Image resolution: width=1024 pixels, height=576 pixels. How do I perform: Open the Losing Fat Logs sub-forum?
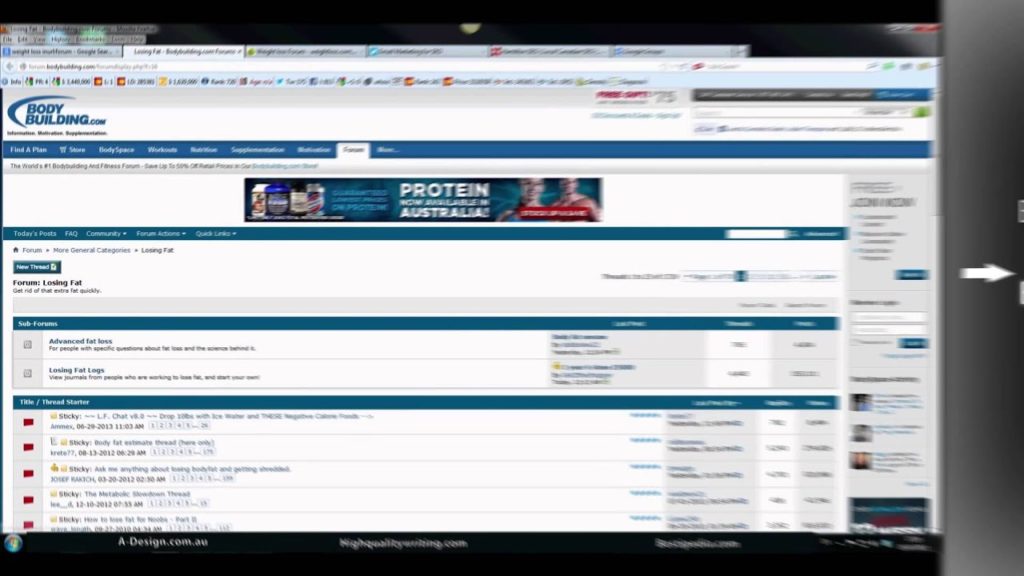tap(76, 370)
